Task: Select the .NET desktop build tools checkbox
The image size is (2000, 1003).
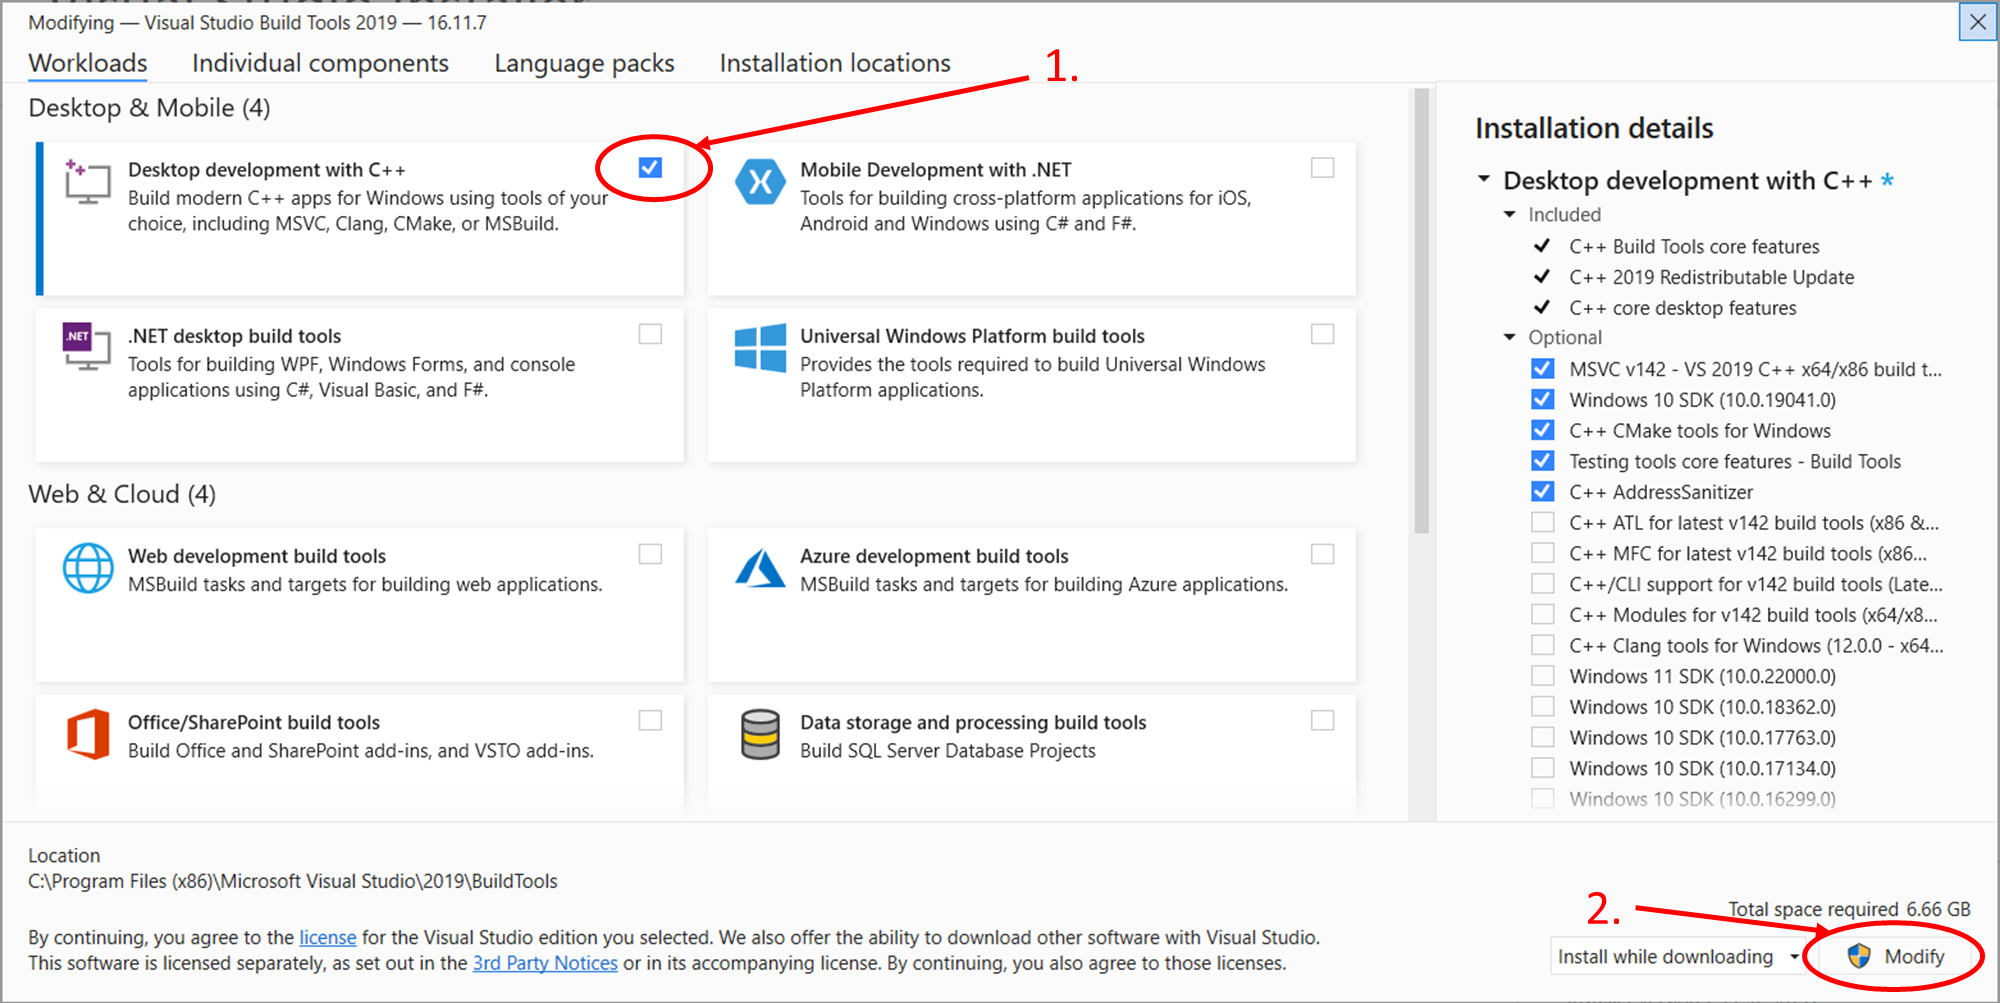Action: (650, 334)
